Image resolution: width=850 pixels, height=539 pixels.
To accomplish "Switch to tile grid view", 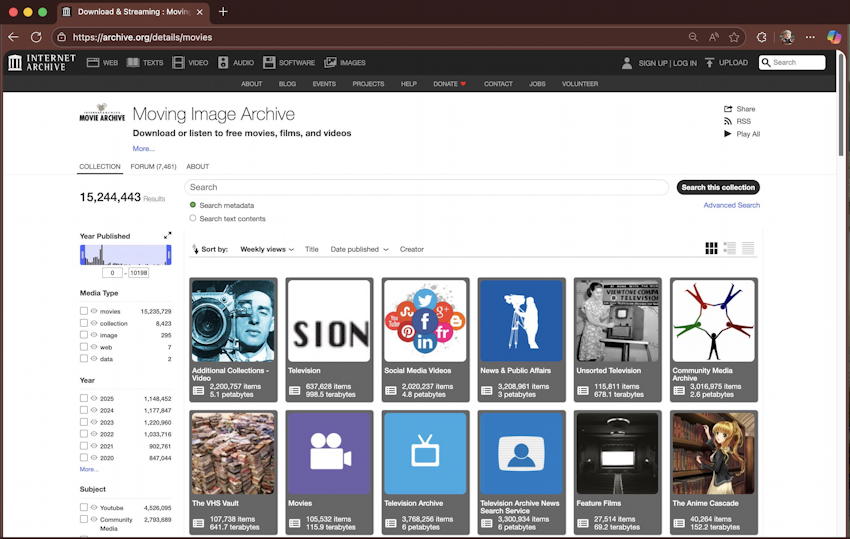I will pyautogui.click(x=711, y=248).
